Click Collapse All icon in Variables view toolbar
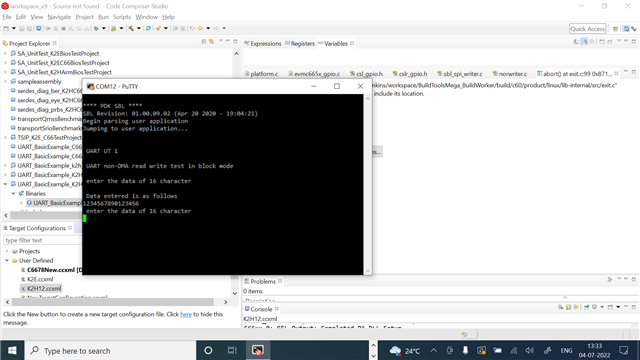 pos(592,42)
